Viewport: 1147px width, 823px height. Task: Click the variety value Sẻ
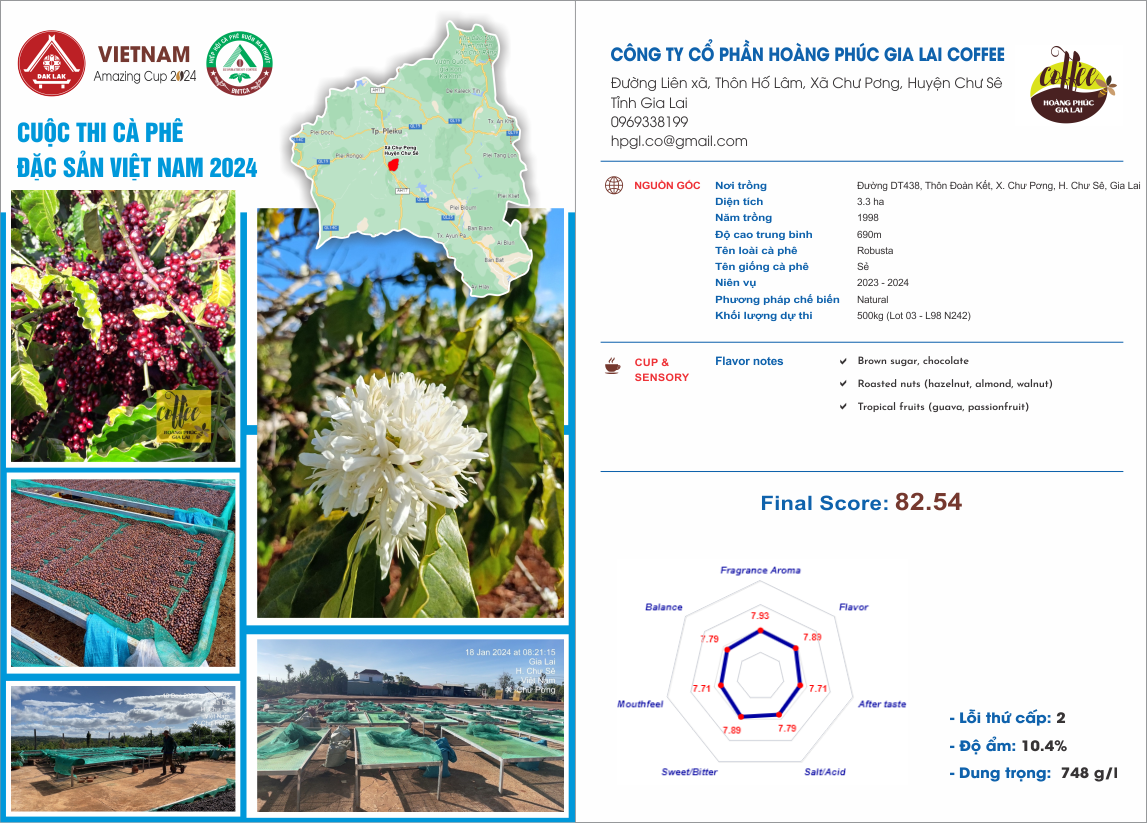click(863, 267)
